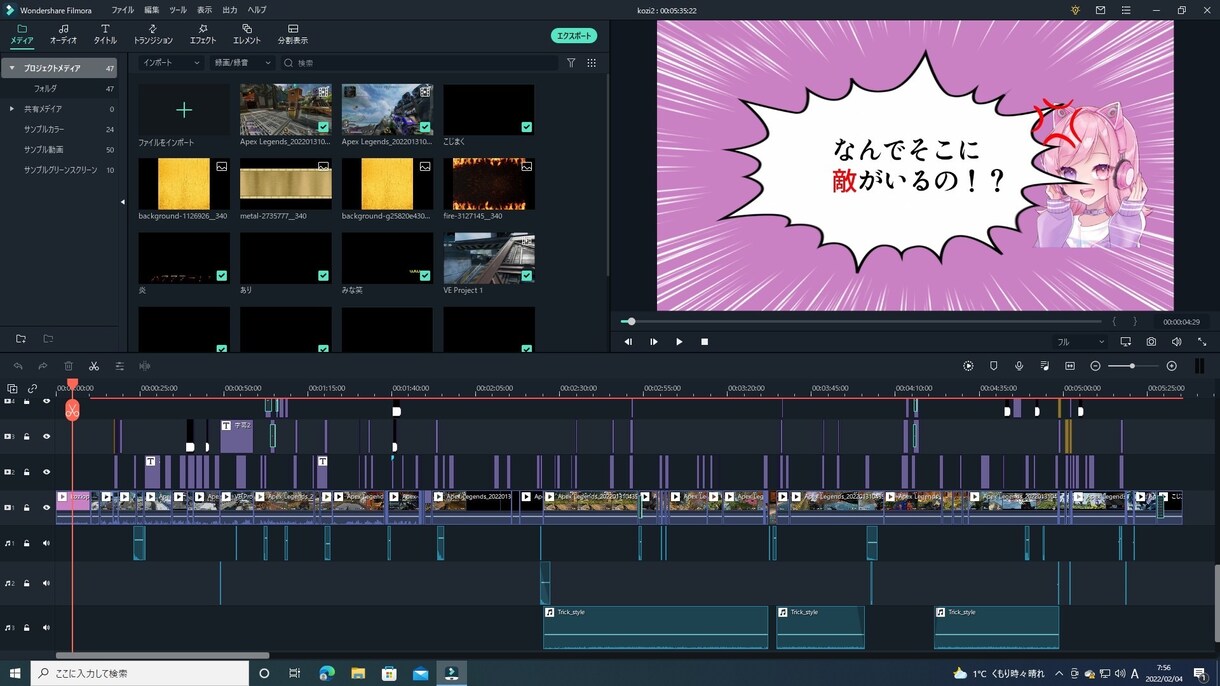The width and height of the screenshot is (1220, 686).
Task: Set mark-in point with left brace
Action: point(1114,322)
